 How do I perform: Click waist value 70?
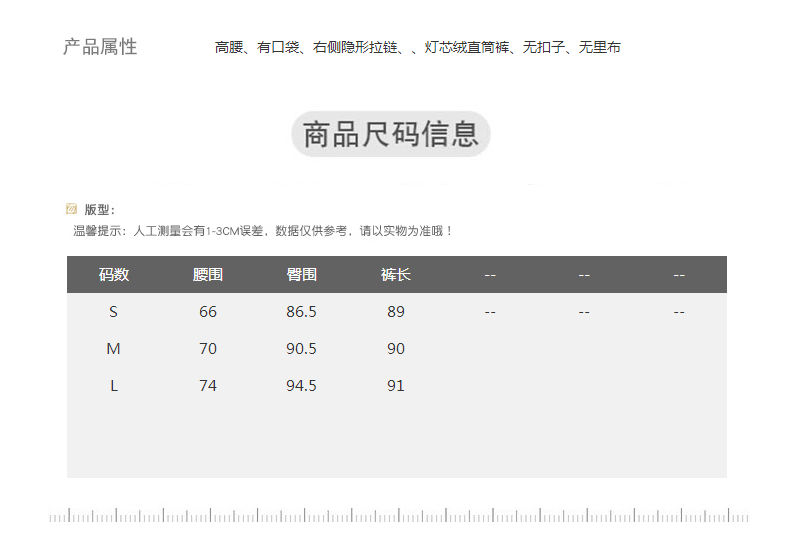point(208,349)
